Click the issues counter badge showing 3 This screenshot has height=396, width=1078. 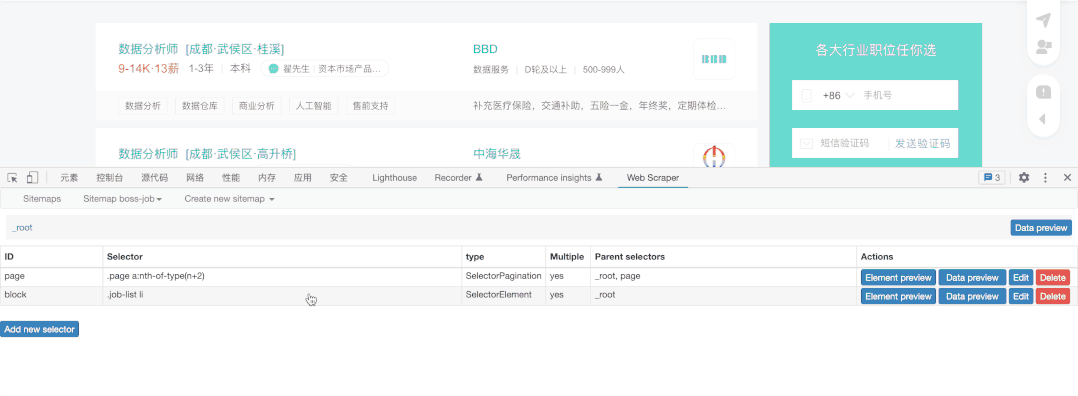pos(992,177)
